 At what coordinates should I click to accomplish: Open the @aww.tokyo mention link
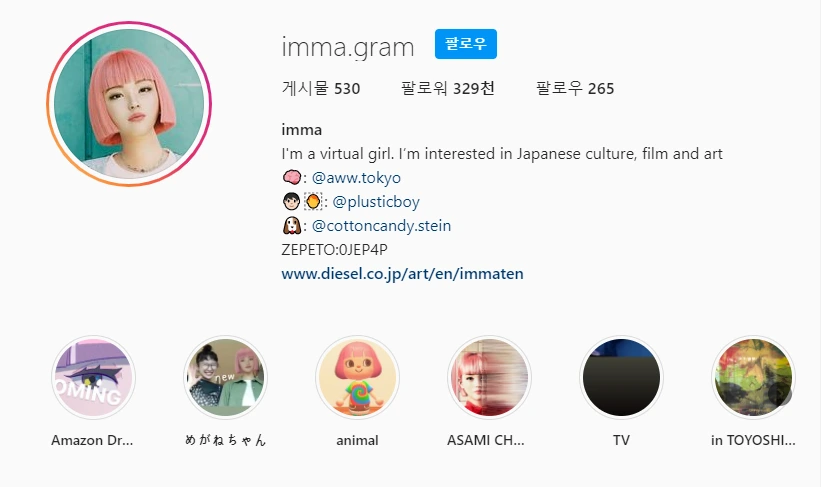point(356,178)
